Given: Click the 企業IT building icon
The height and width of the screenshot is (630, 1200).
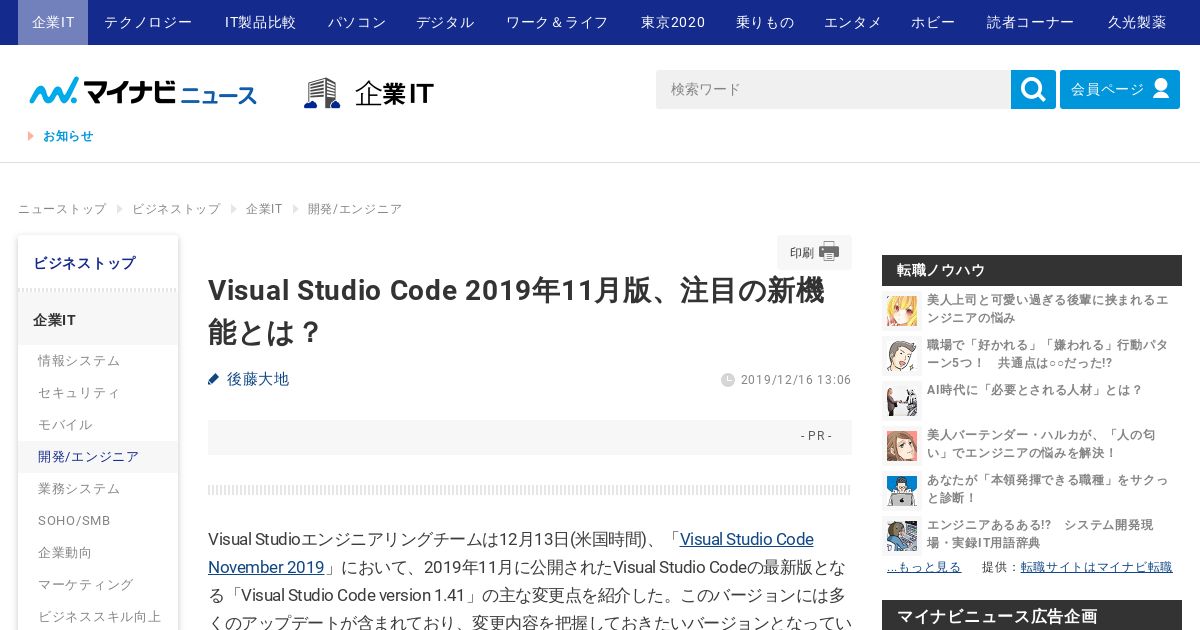Looking at the screenshot, I should pyautogui.click(x=322, y=93).
